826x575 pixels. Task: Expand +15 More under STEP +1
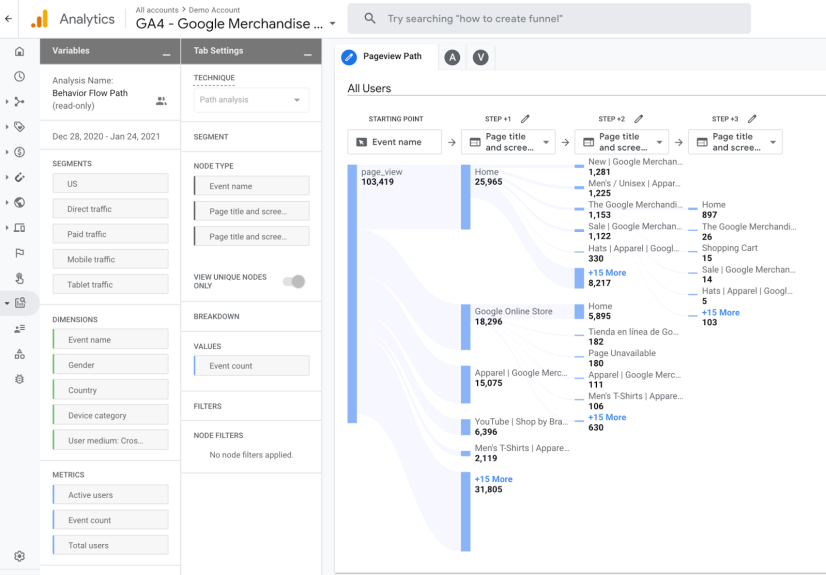tap(494, 479)
